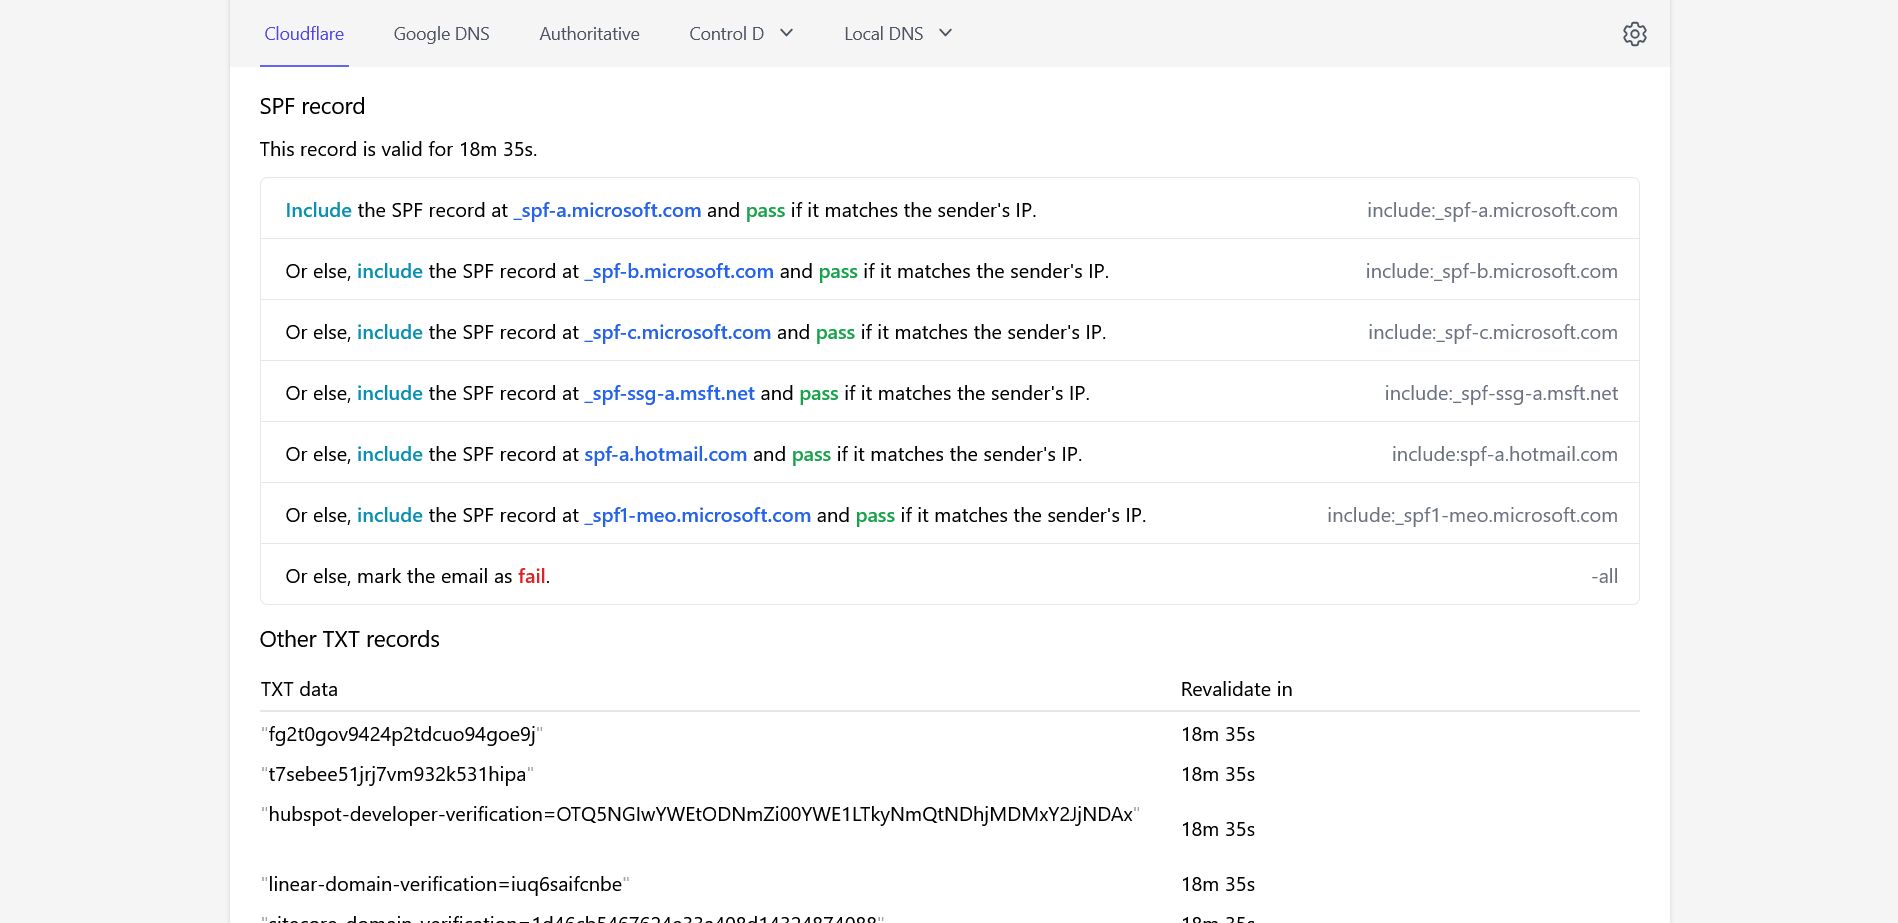Image resolution: width=1898 pixels, height=923 pixels.
Task: Click the Revalidate in column header
Action: (1236, 689)
